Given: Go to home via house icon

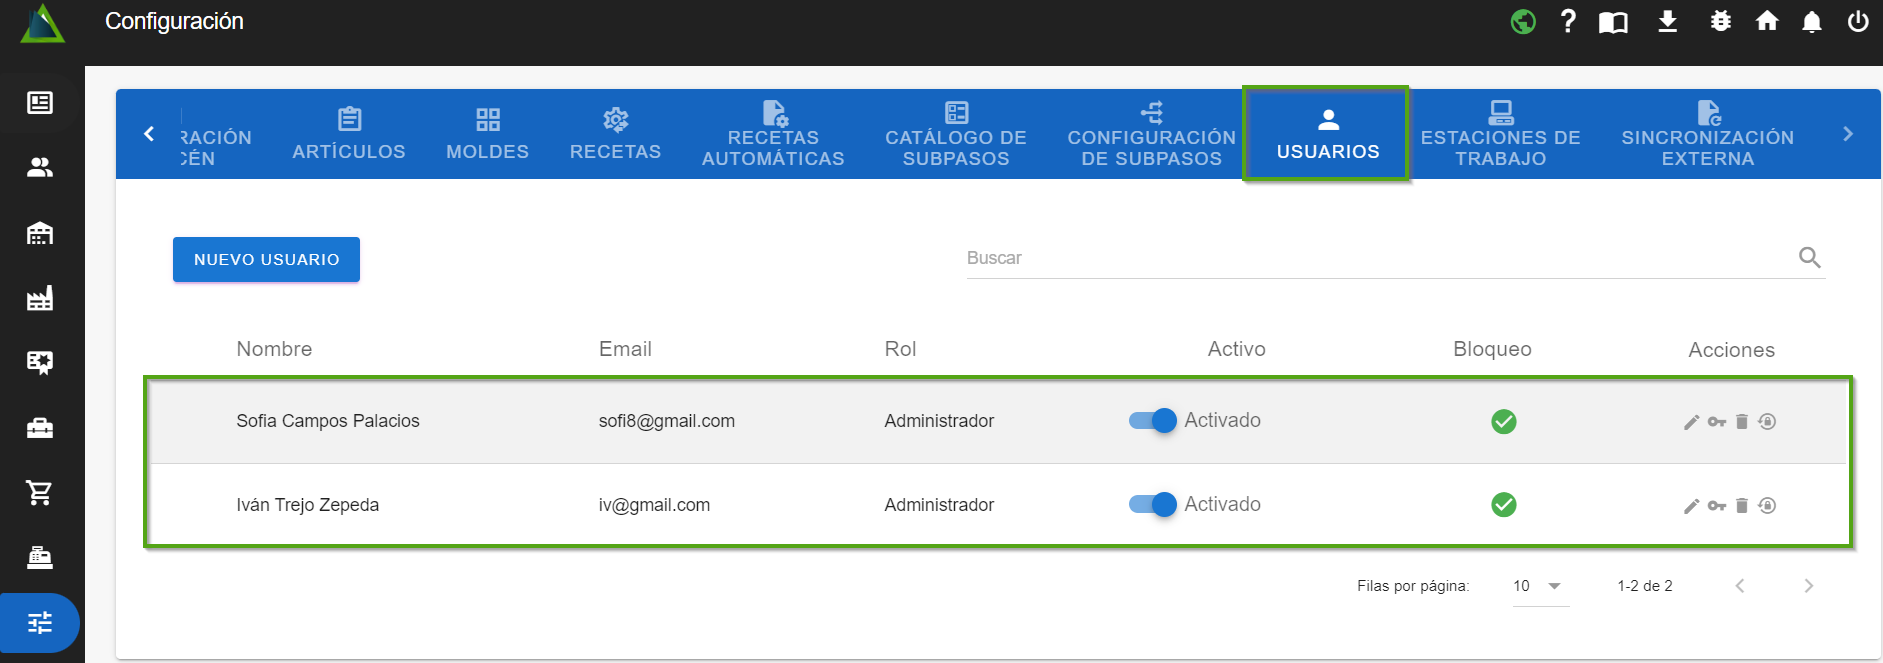Looking at the screenshot, I should [1767, 21].
